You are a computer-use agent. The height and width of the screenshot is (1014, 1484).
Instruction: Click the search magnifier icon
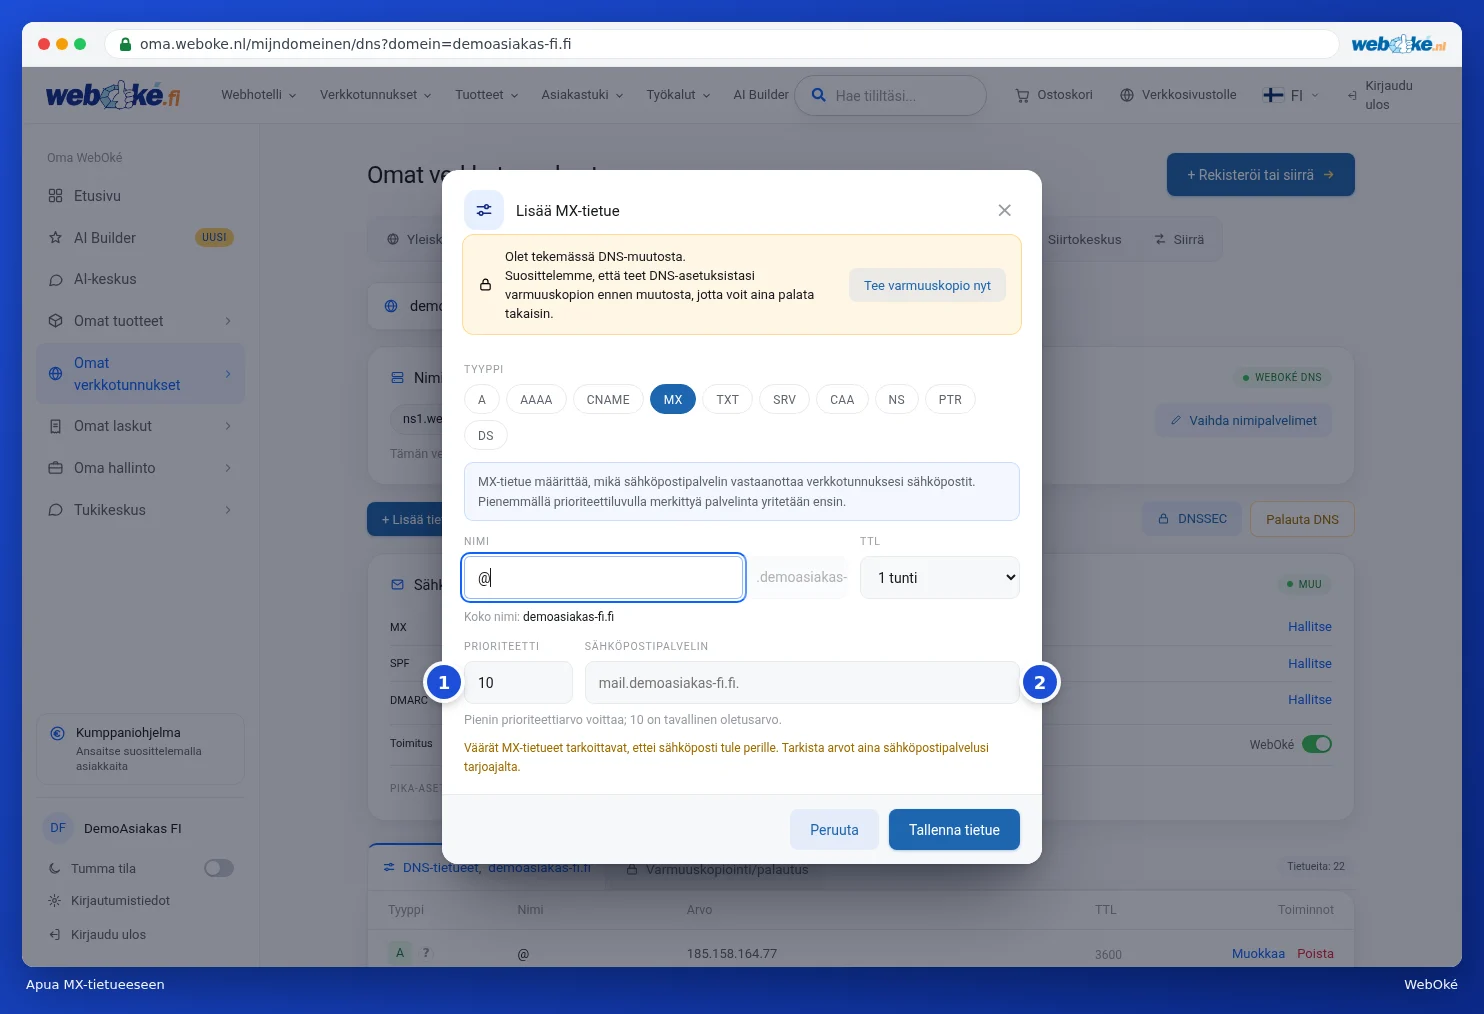pyautogui.click(x=818, y=95)
